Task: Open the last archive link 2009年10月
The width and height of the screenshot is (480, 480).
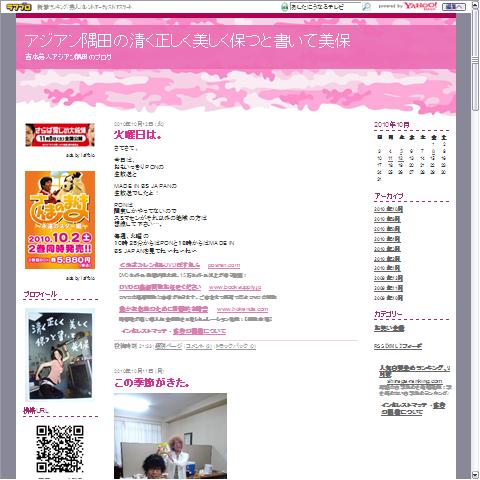Action: [x=388, y=298]
